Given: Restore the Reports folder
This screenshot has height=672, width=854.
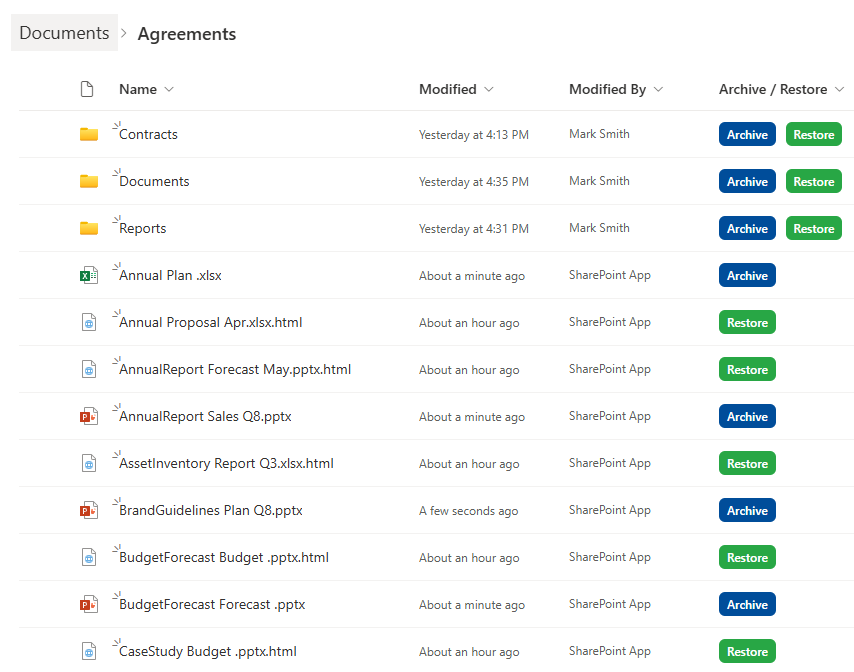Looking at the screenshot, I should click(814, 229).
